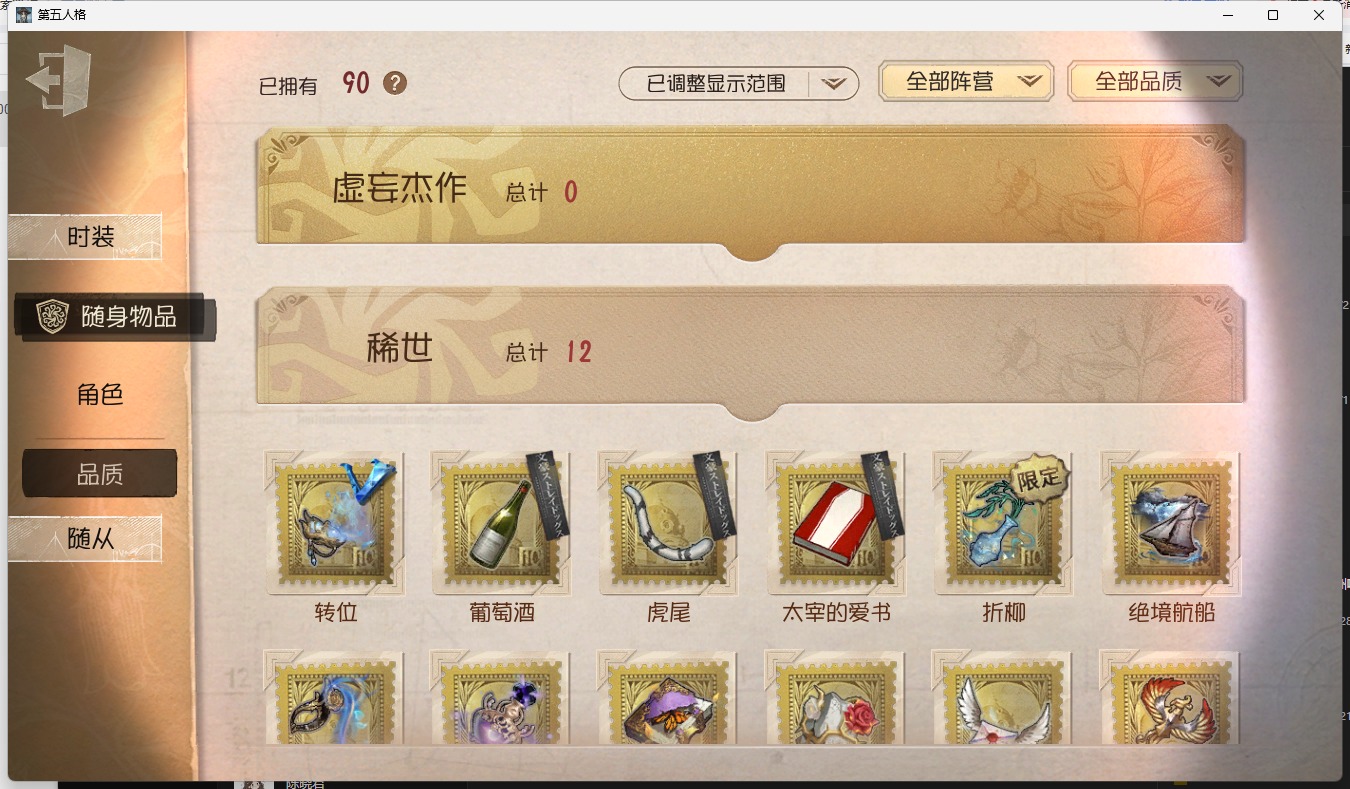Choose the 绝境航船 ship accessory
The width and height of the screenshot is (1350, 789).
point(1171,522)
